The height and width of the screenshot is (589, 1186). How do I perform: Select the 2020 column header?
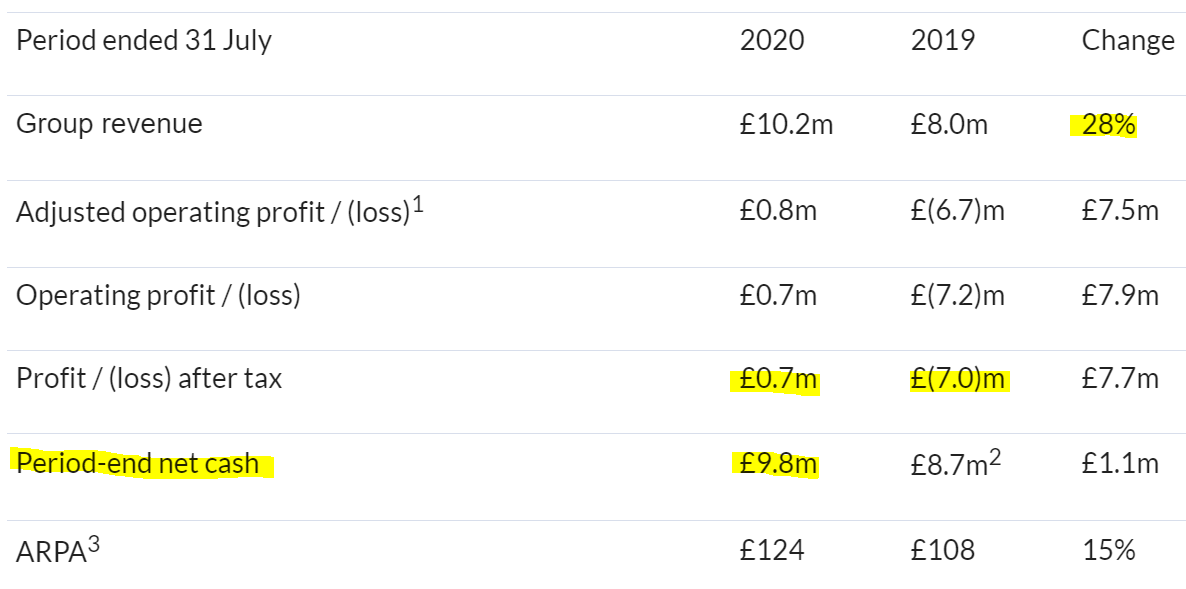coord(772,40)
